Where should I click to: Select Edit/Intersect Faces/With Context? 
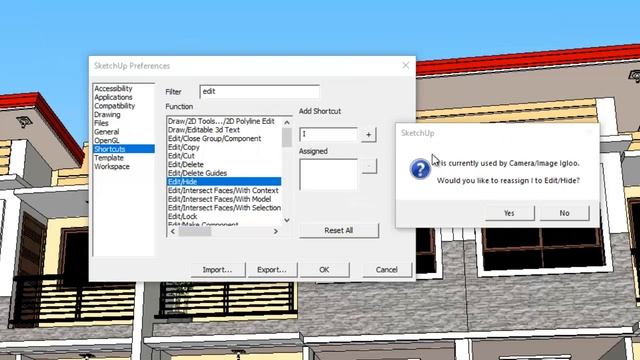(223, 190)
